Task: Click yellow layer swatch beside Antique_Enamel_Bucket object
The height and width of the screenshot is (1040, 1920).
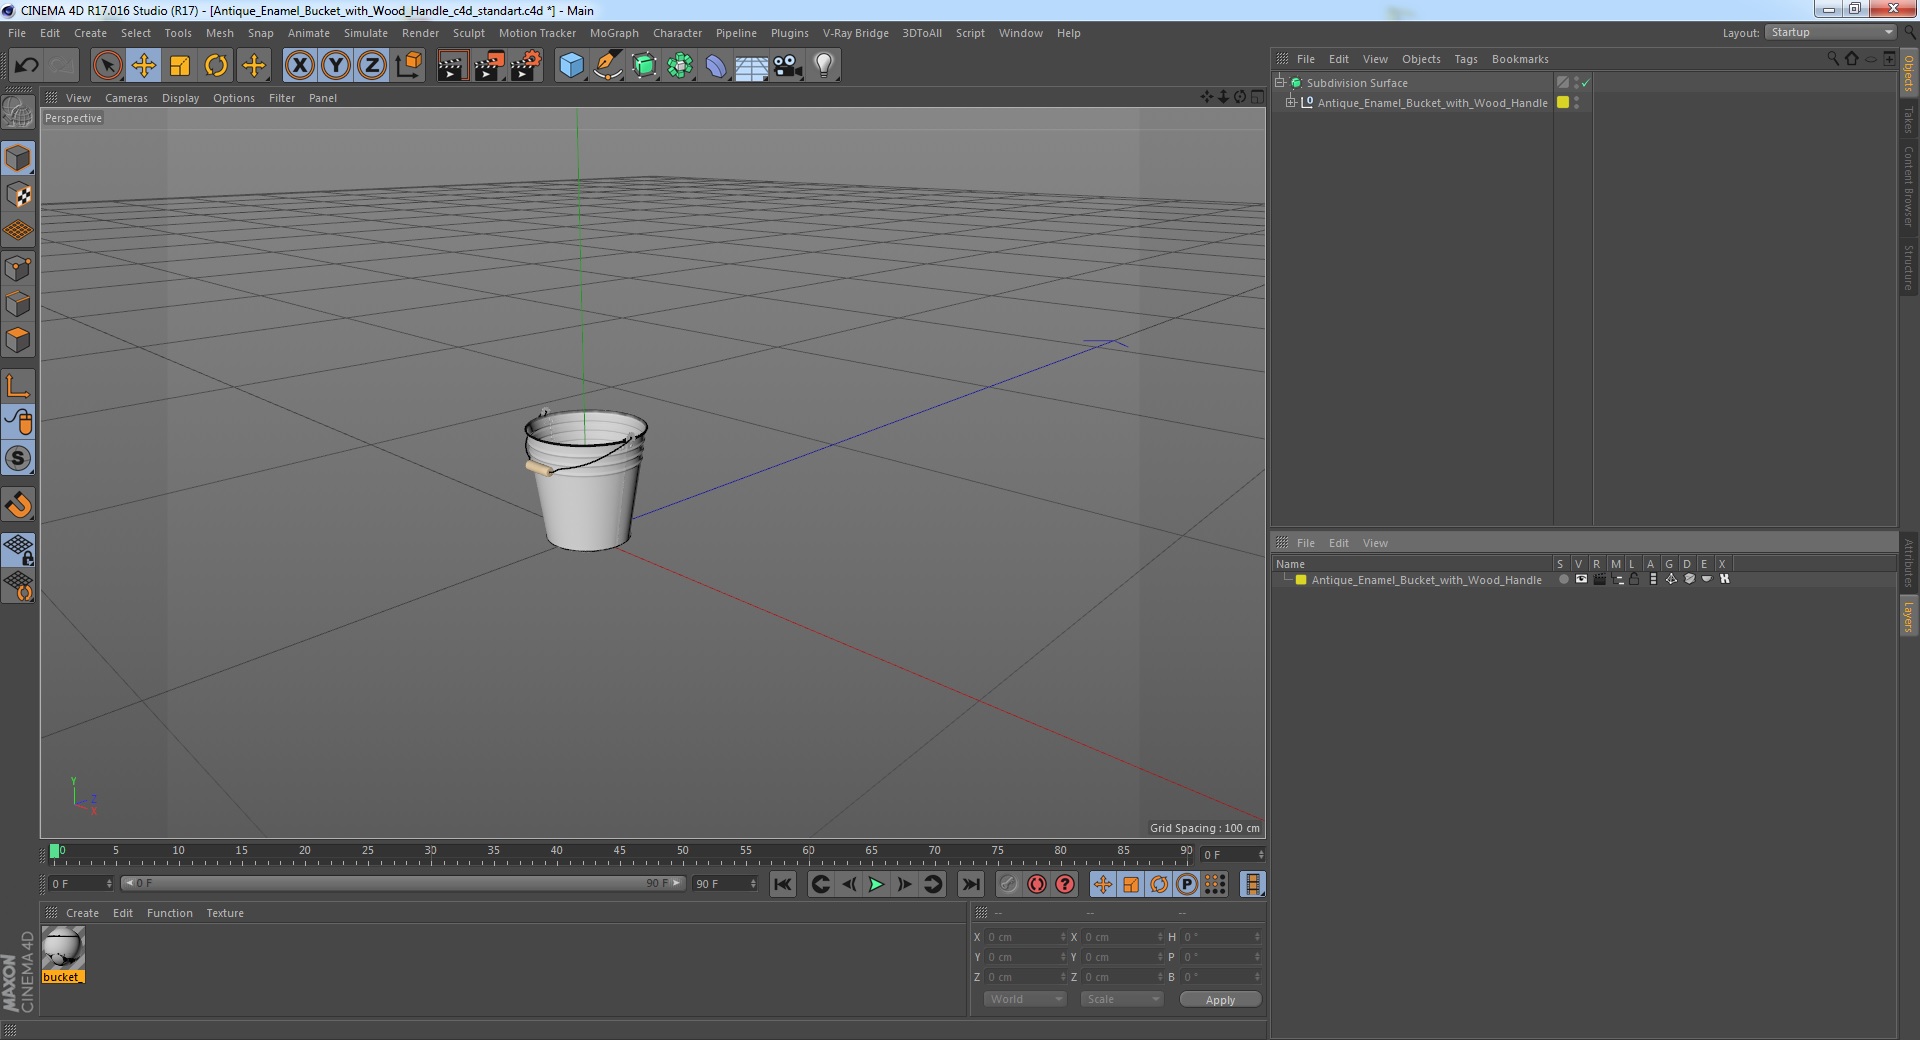Action: [x=1563, y=102]
